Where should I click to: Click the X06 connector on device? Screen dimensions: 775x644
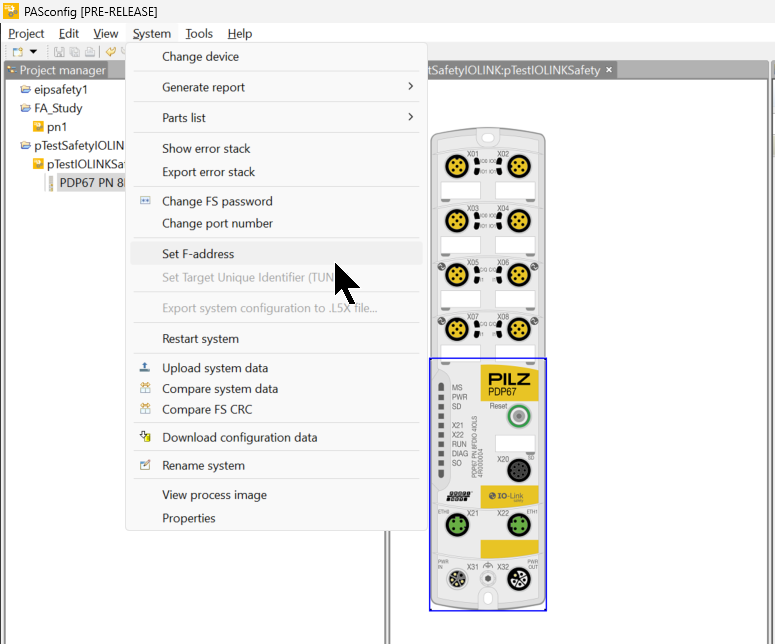(518, 275)
